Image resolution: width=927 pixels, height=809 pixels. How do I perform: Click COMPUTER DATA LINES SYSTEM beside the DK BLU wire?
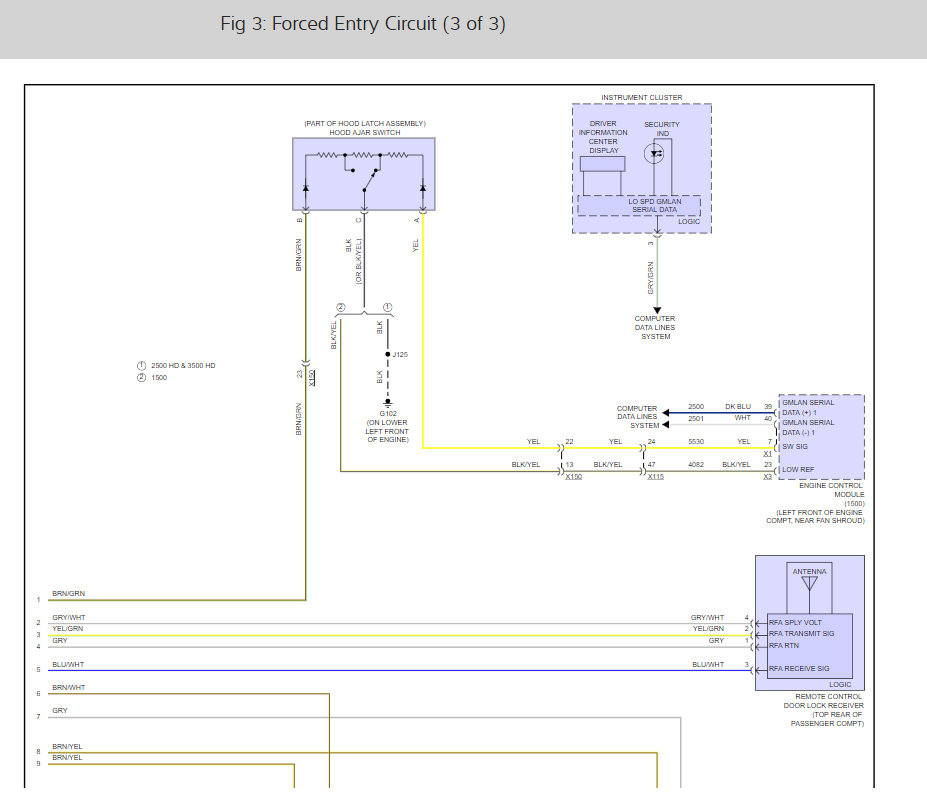coord(637,417)
